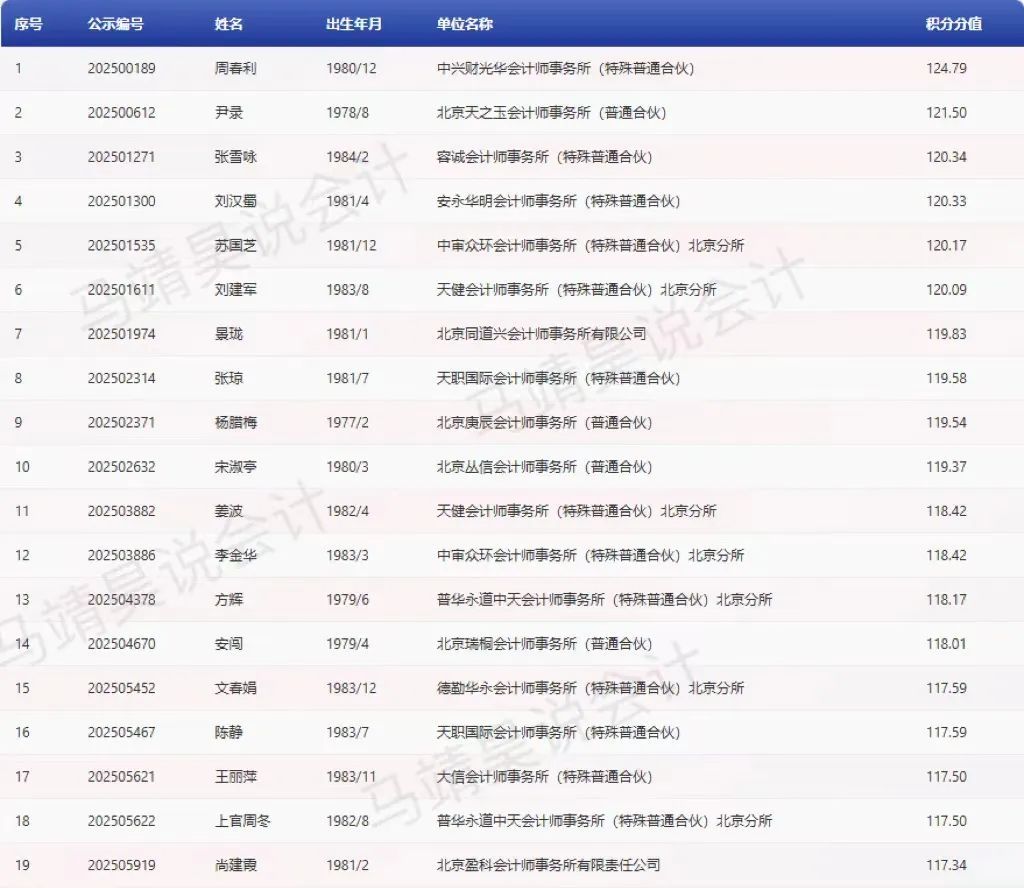Select the name 苏国芝
The image size is (1024, 888).
(236, 246)
